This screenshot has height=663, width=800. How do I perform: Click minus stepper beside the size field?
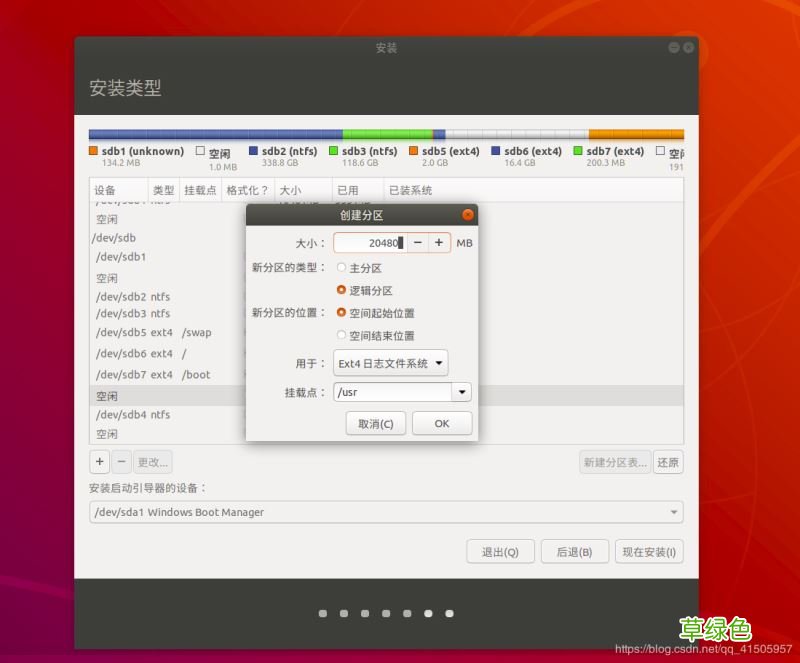tap(417, 242)
